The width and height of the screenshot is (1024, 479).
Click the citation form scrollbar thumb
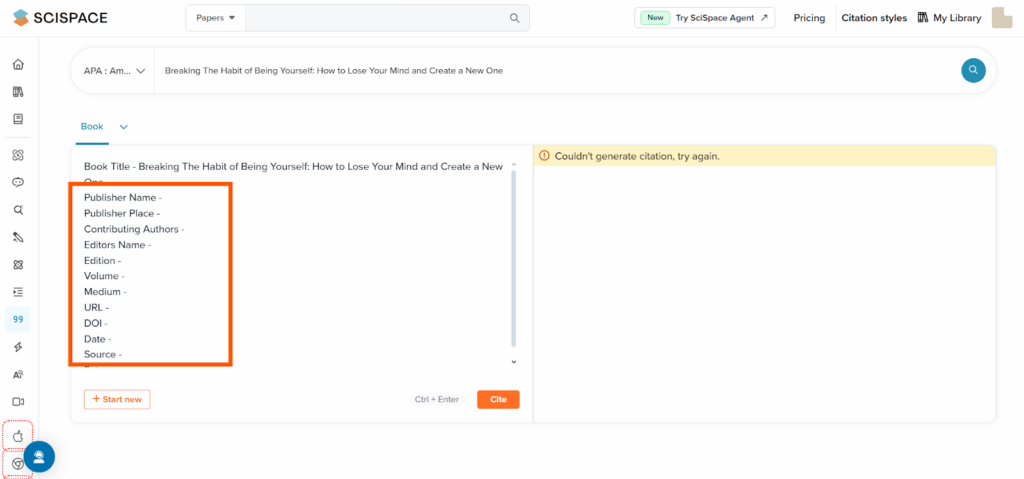click(x=513, y=258)
